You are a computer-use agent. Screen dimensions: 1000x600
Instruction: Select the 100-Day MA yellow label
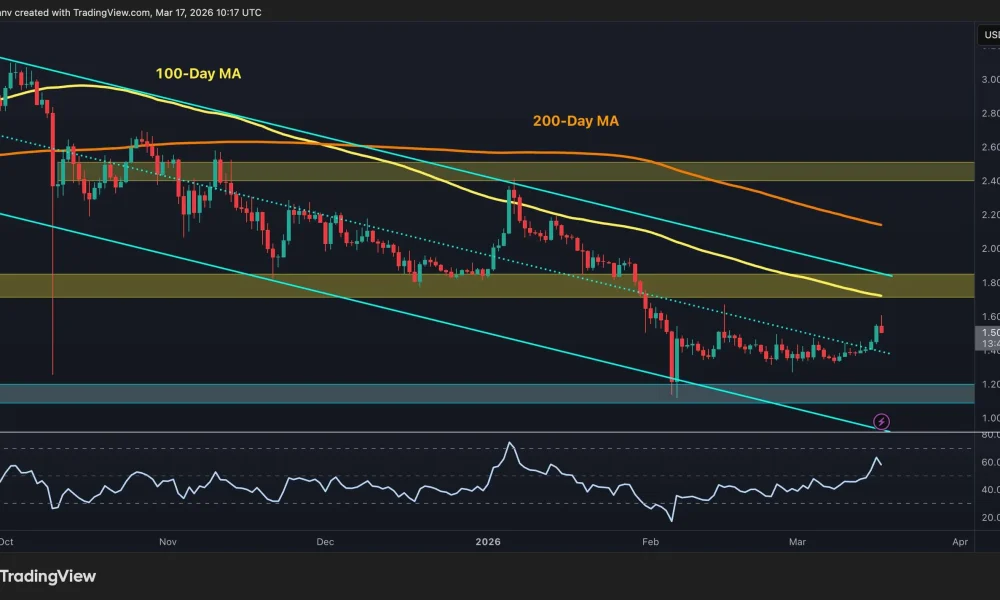coord(197,73)
